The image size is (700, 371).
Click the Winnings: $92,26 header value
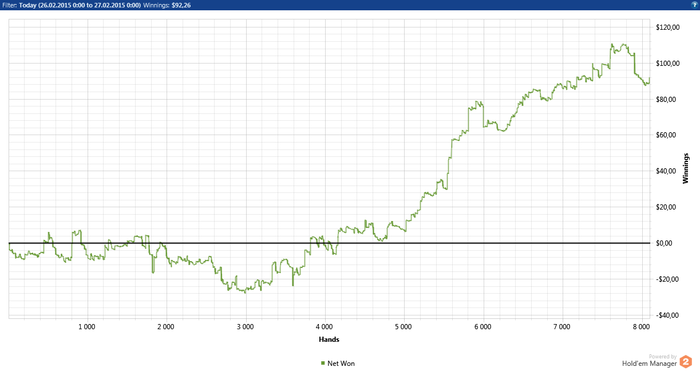click(167, 5)
